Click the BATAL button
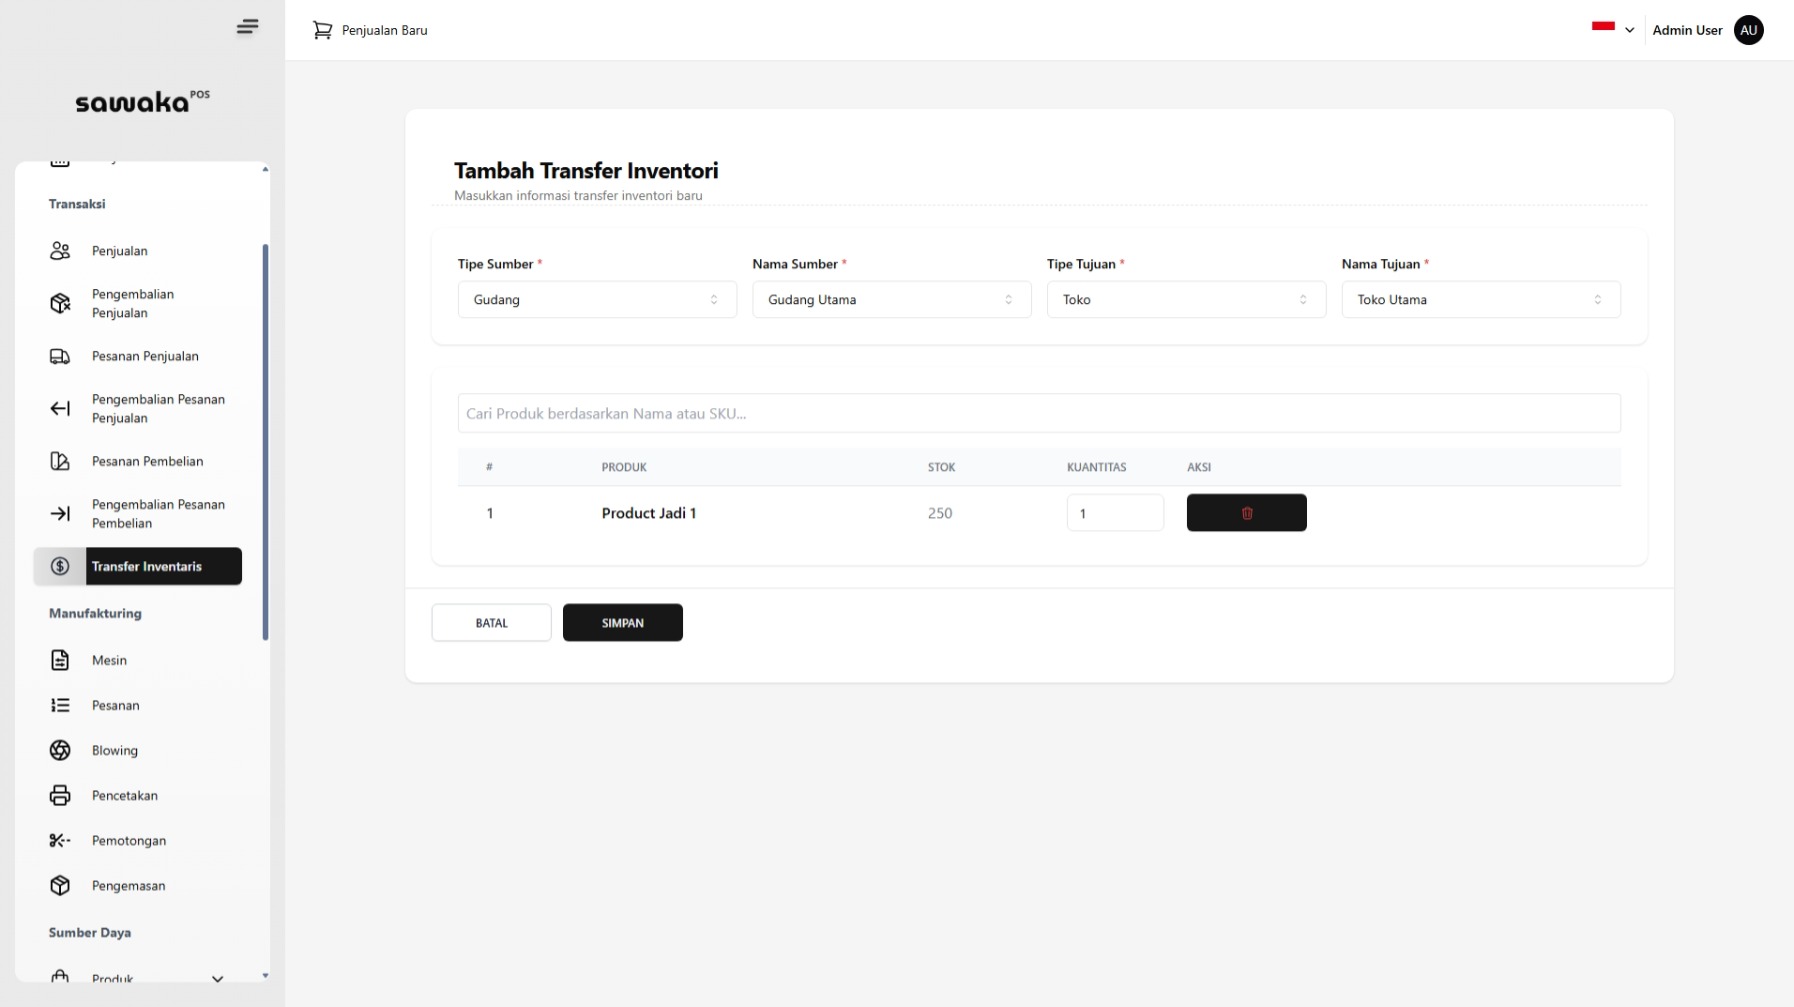This screenshot has height=1007, width=1794. (x=491, y=623)
